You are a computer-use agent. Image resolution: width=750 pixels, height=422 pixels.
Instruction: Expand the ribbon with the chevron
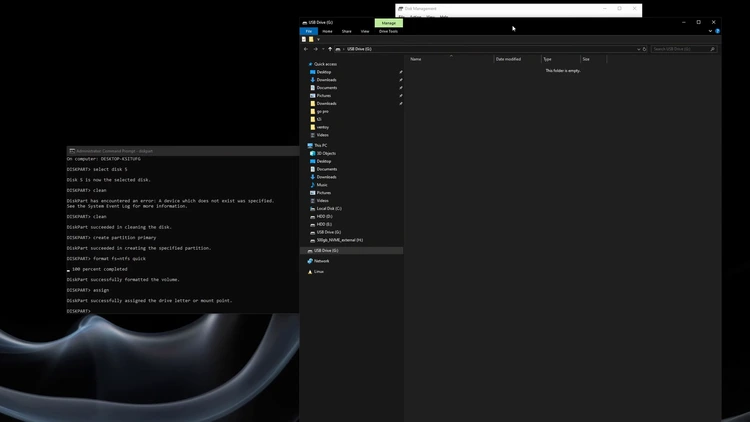pyautogui.click(x=710, y=31)
